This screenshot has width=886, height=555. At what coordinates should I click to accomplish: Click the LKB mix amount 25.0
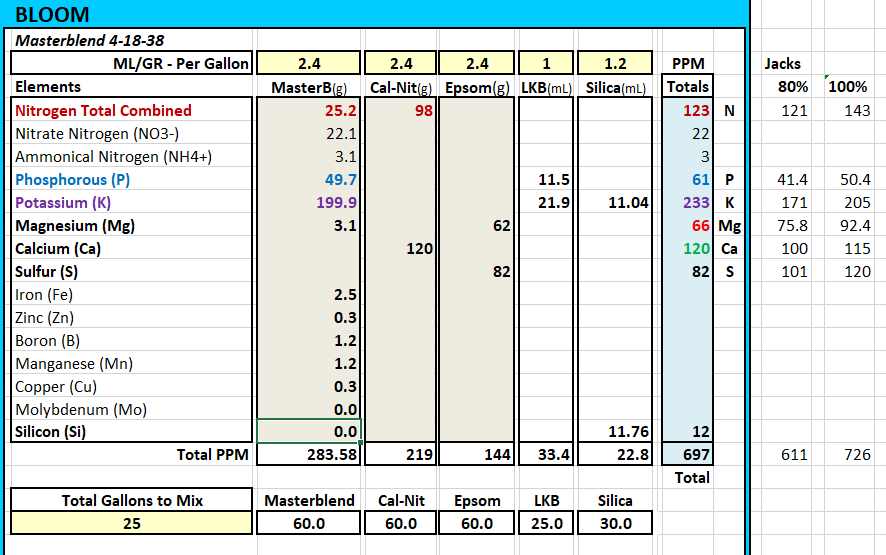coord(546,523)
